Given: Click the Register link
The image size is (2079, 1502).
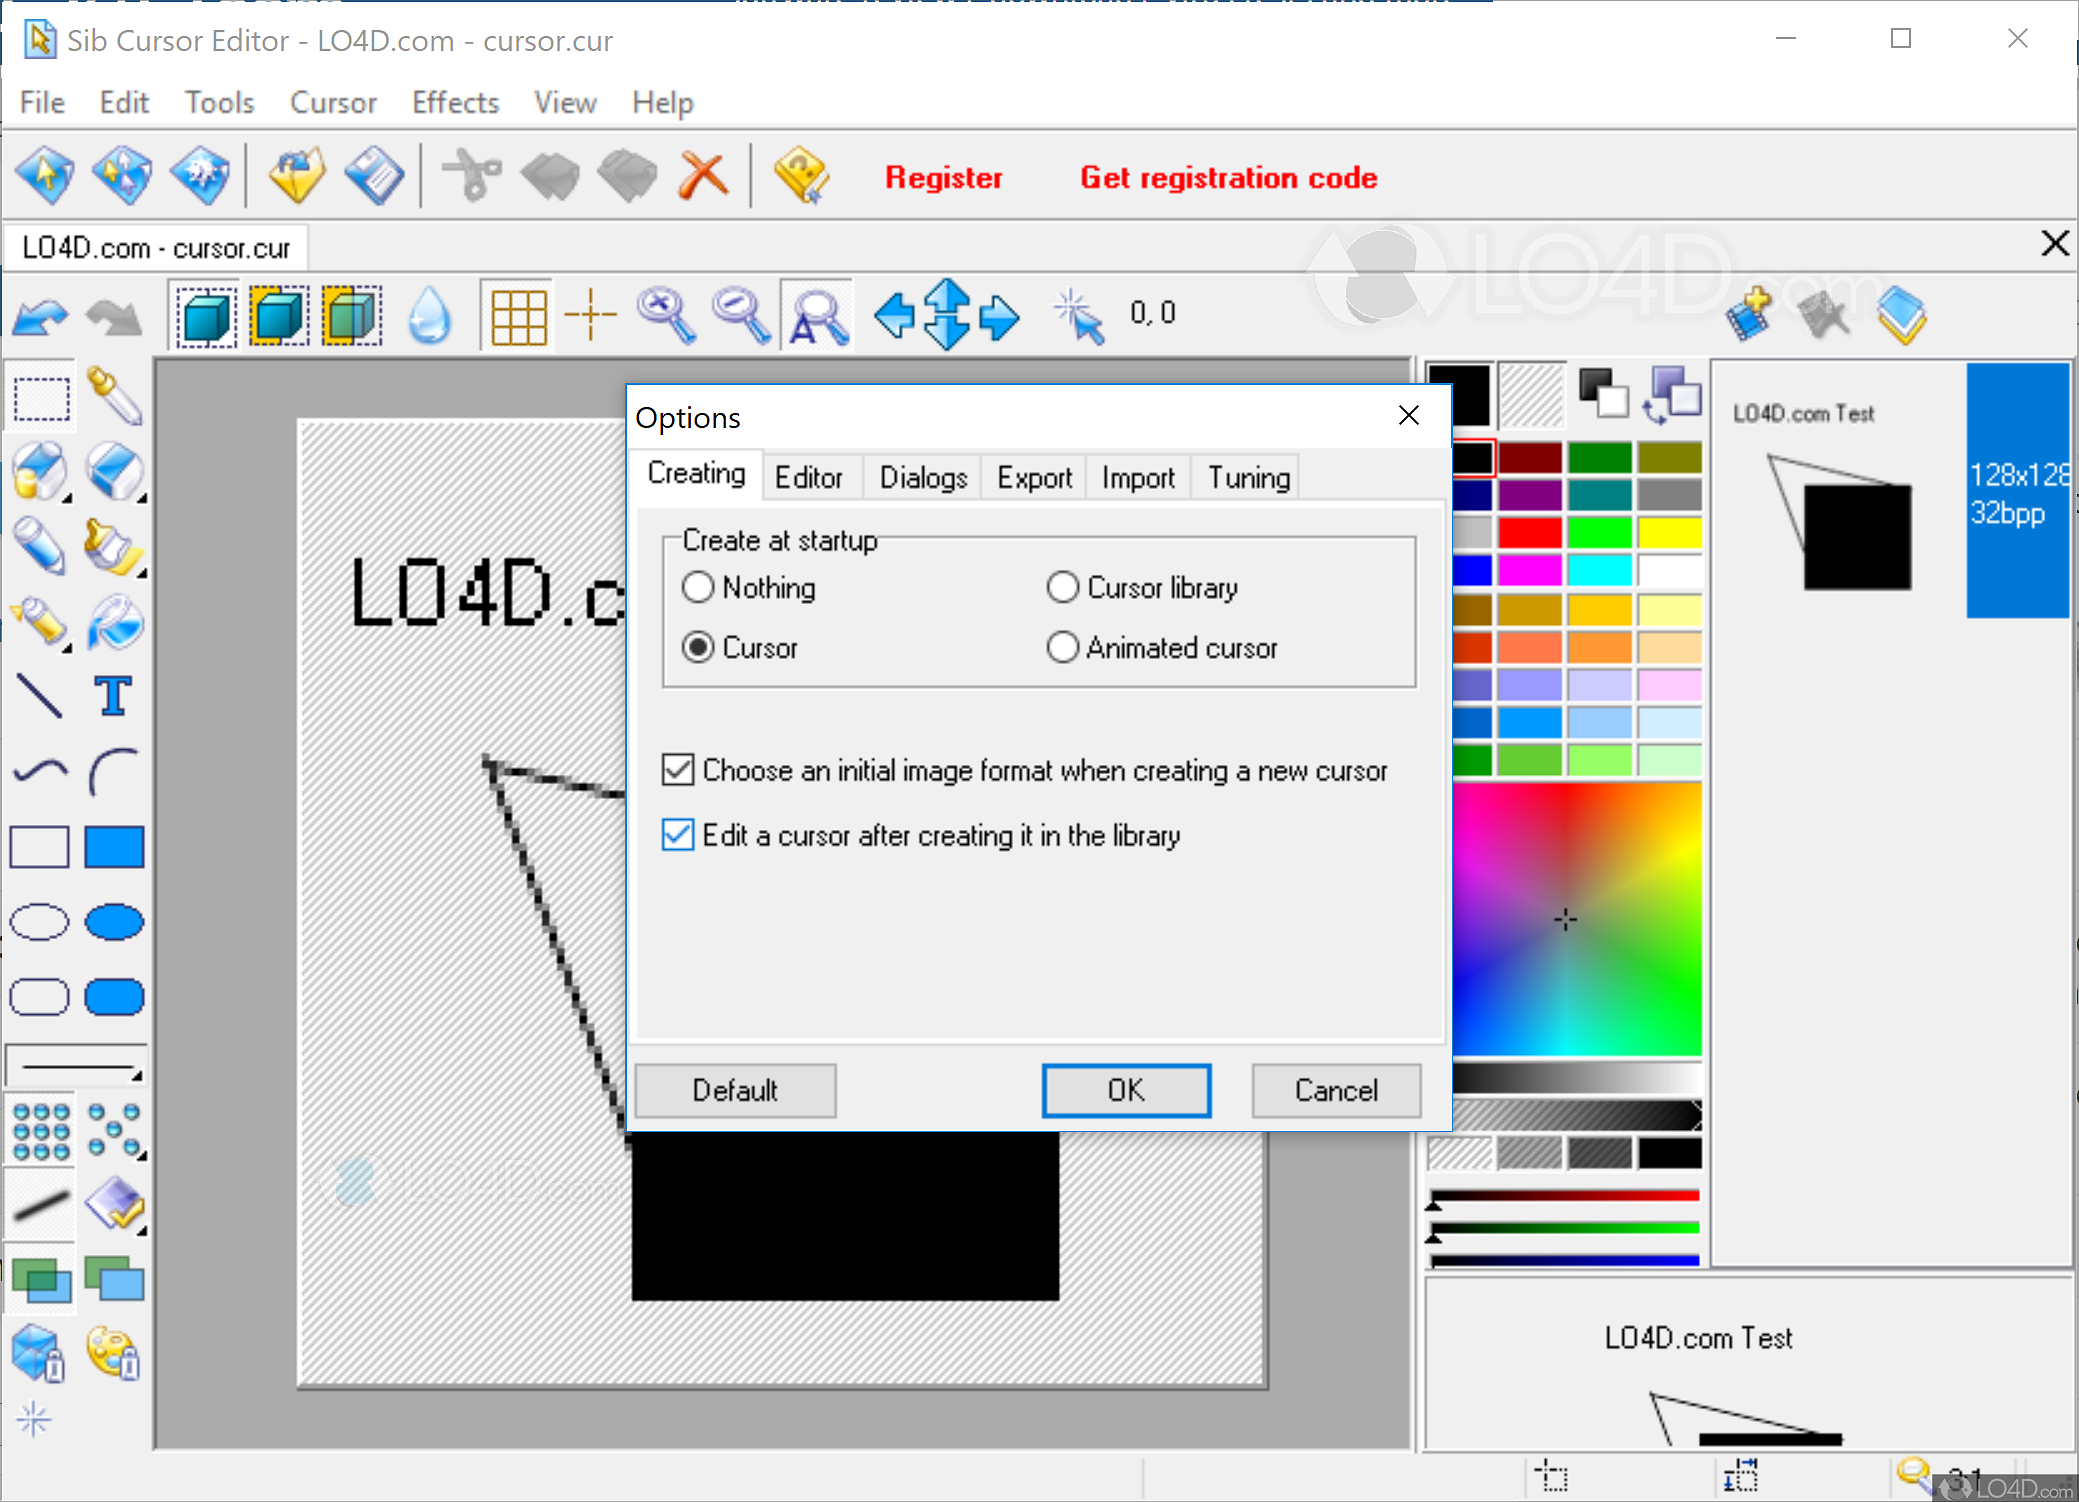Looking at the screenshot, I should pos(943,177).
